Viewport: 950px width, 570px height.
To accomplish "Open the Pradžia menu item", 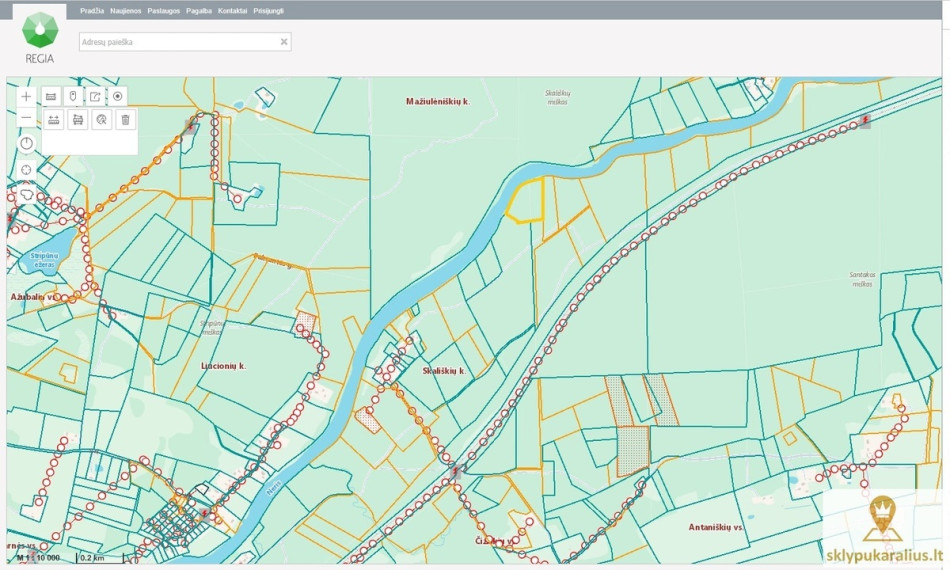I will 91,11.
